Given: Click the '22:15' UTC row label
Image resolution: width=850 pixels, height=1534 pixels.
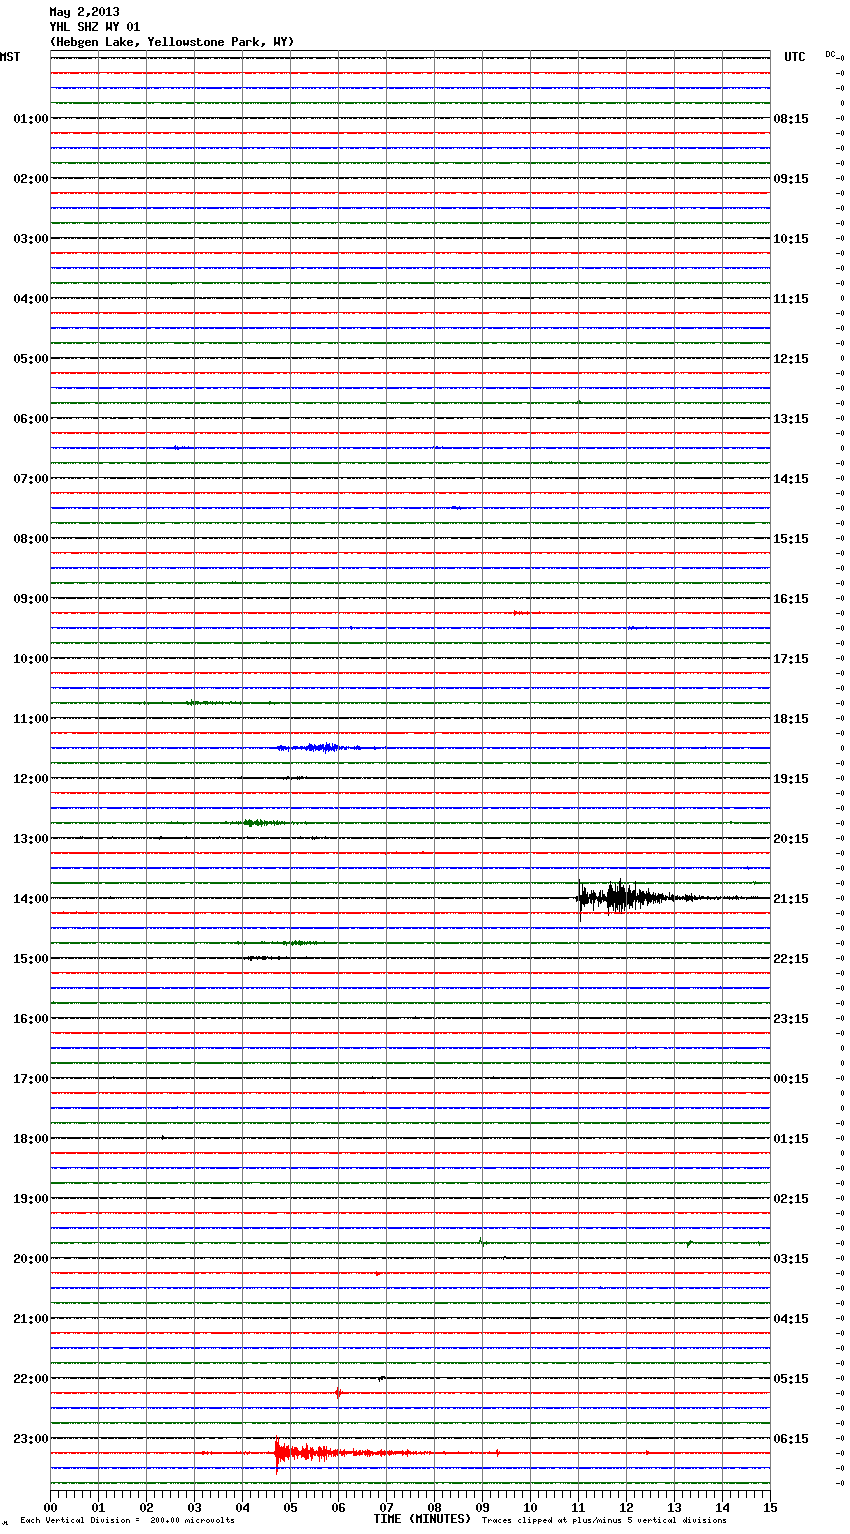Looking at the screenshot, I should click(791, 959).
